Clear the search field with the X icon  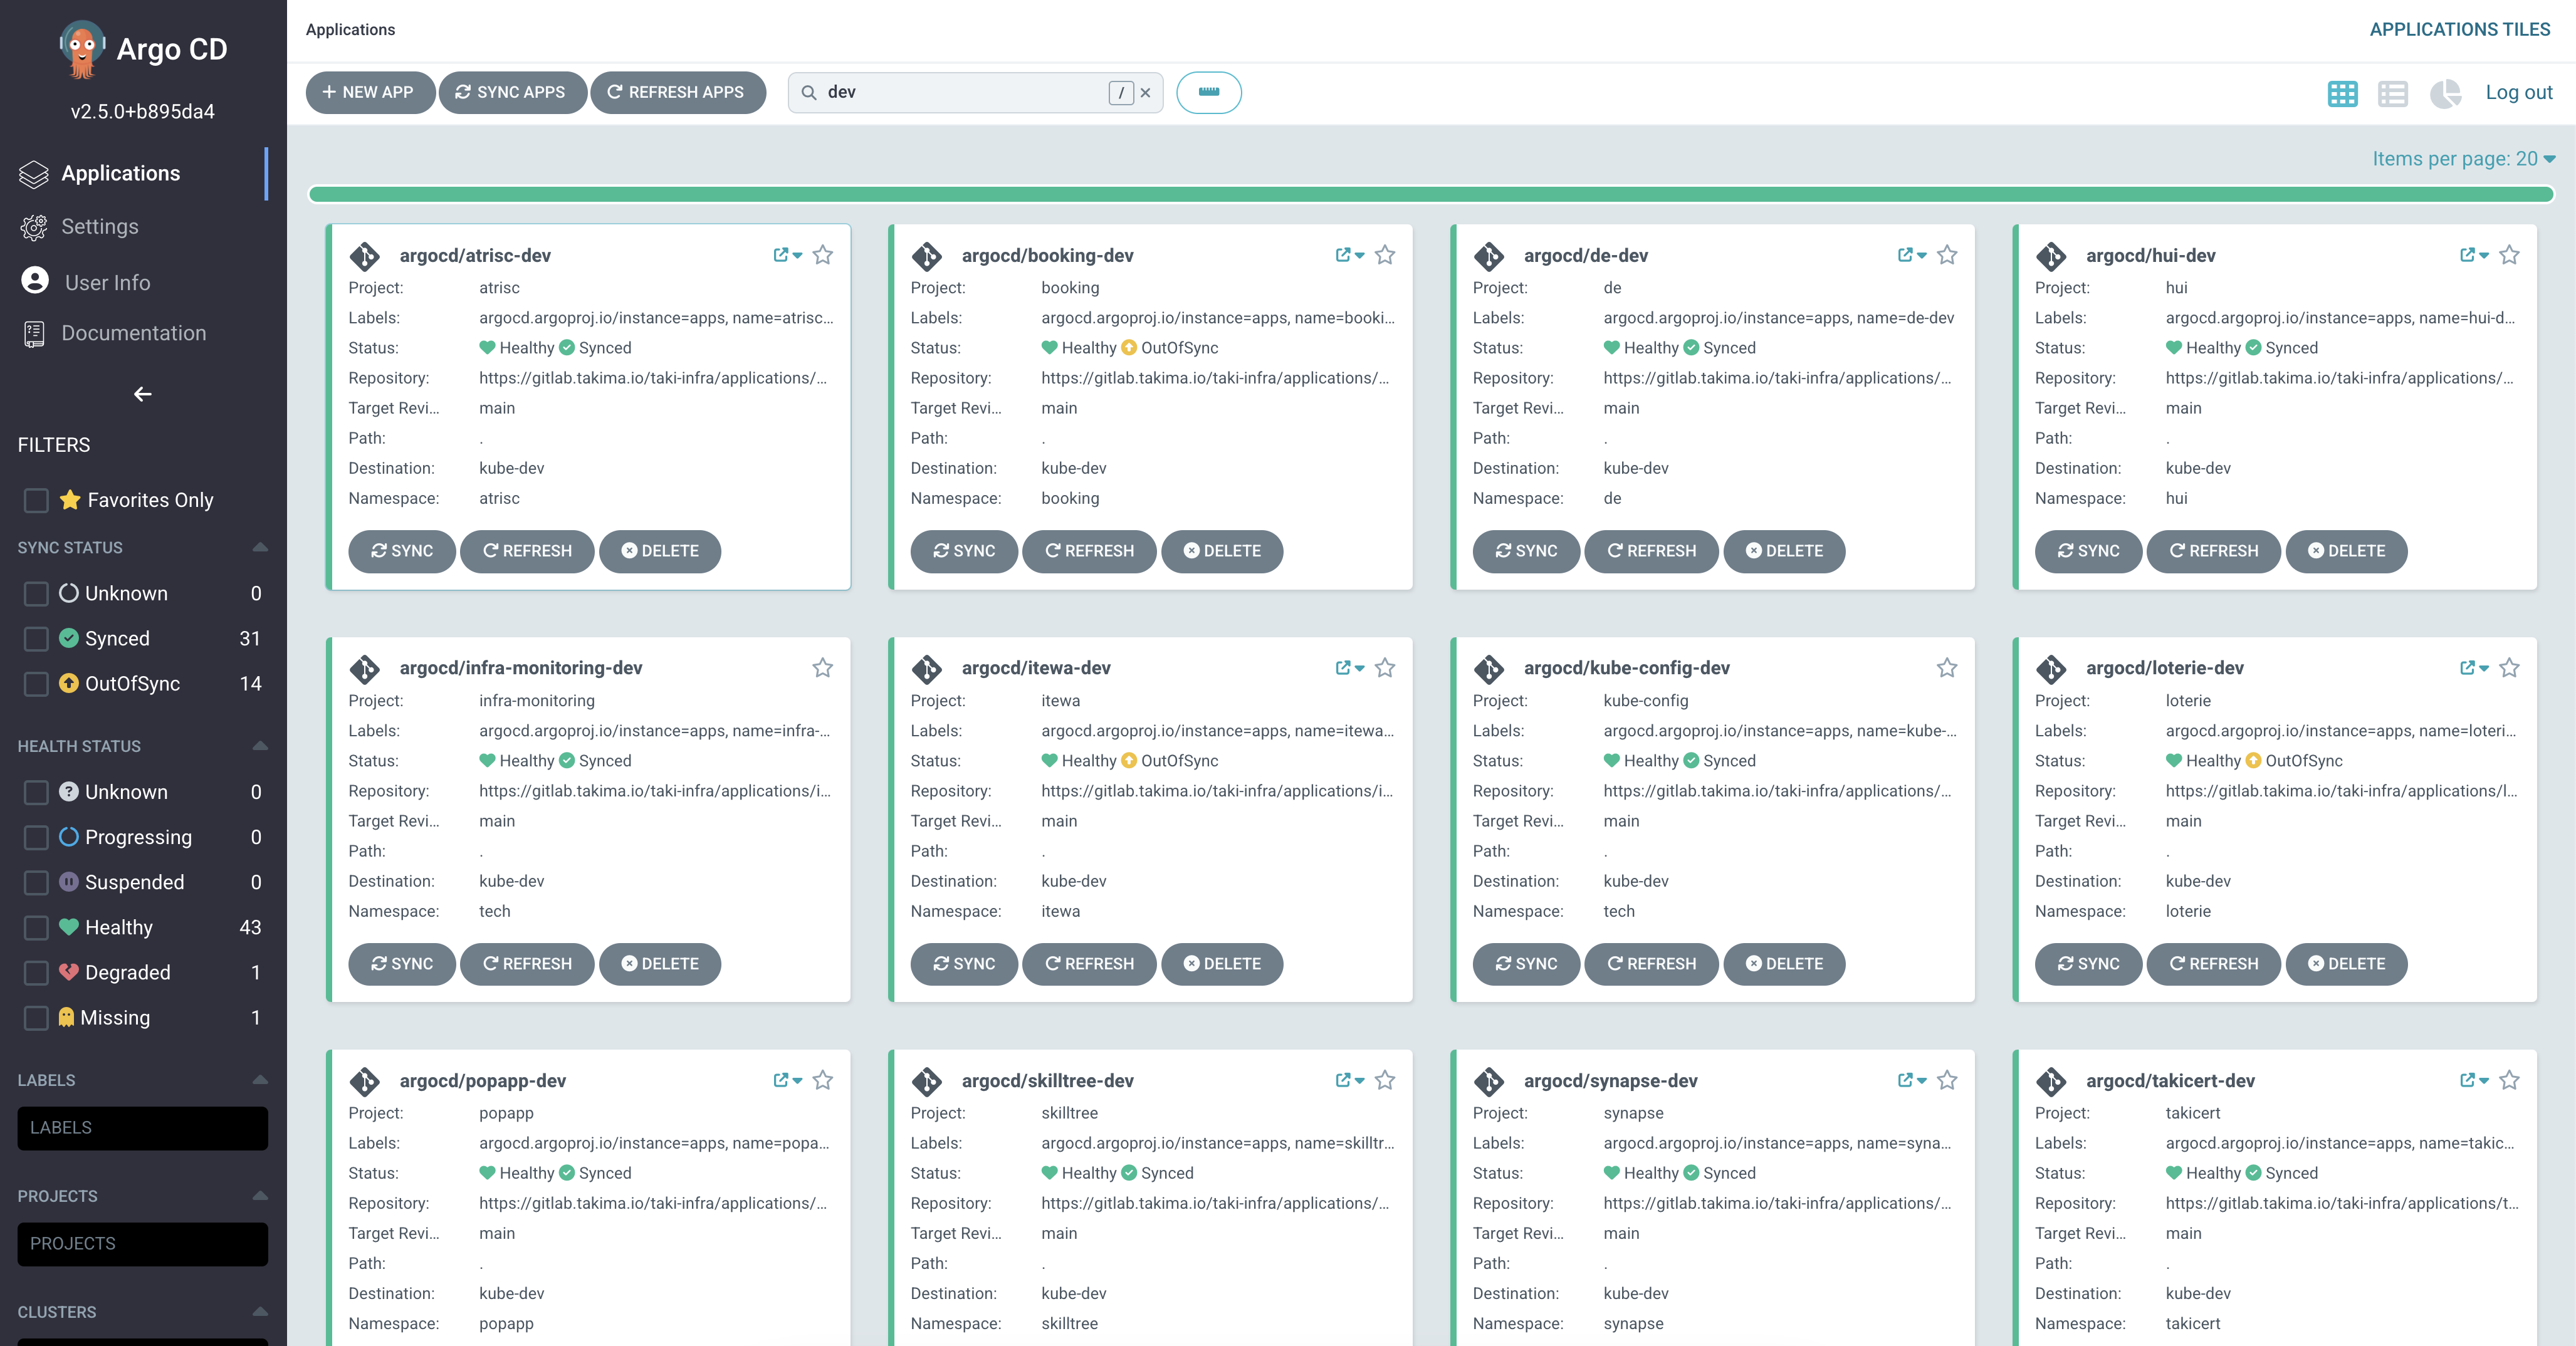pos(1146,93)
